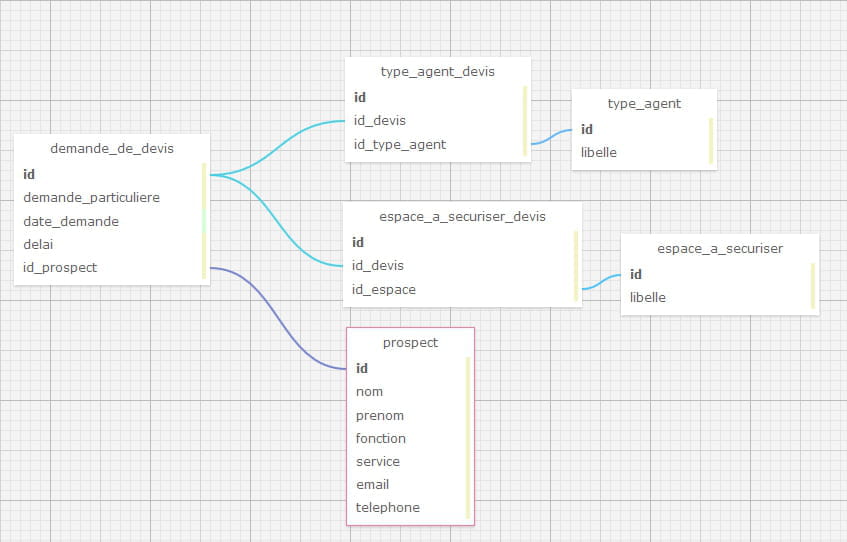Viewport: 847px width, 542px height.
Task: Select the relation line into type_agent id
Action: [x=552, y=137]
